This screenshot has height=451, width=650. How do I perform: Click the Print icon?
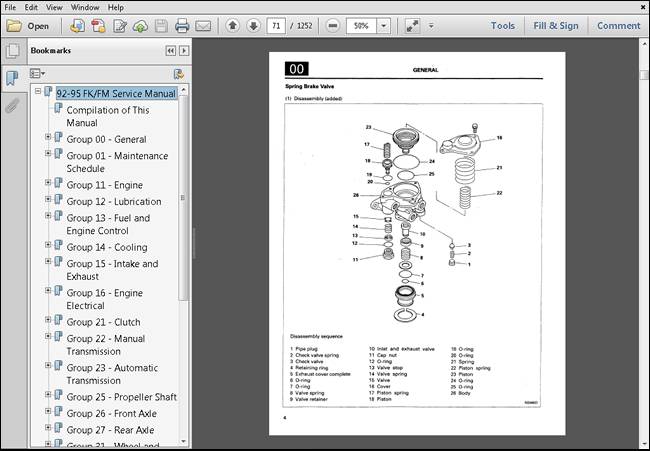(x=182, y=26)
